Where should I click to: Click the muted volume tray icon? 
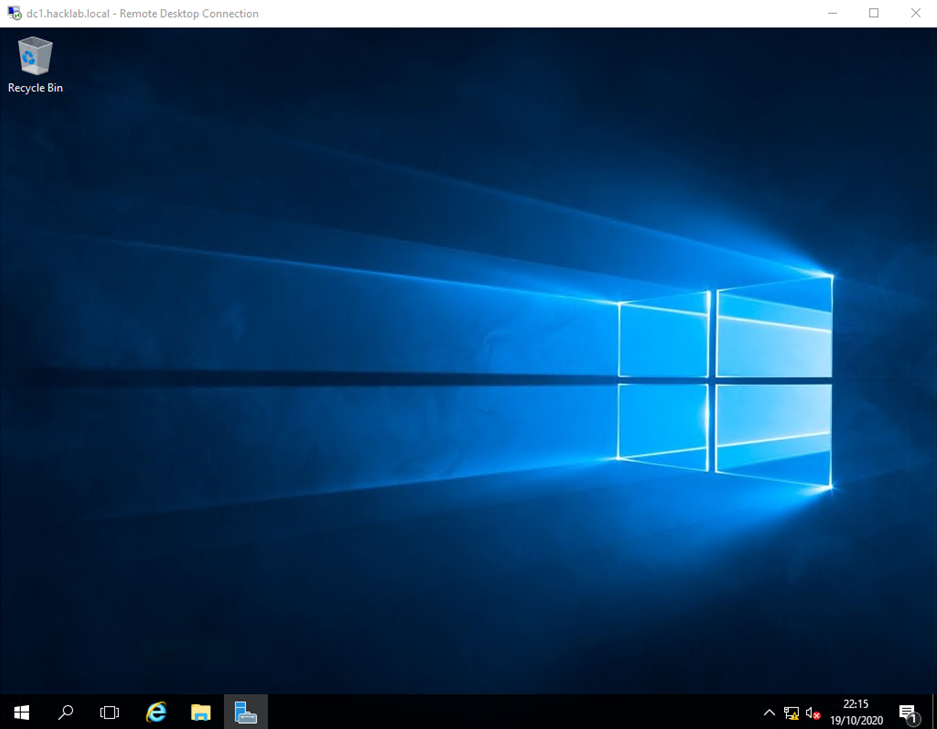[813, 713]
